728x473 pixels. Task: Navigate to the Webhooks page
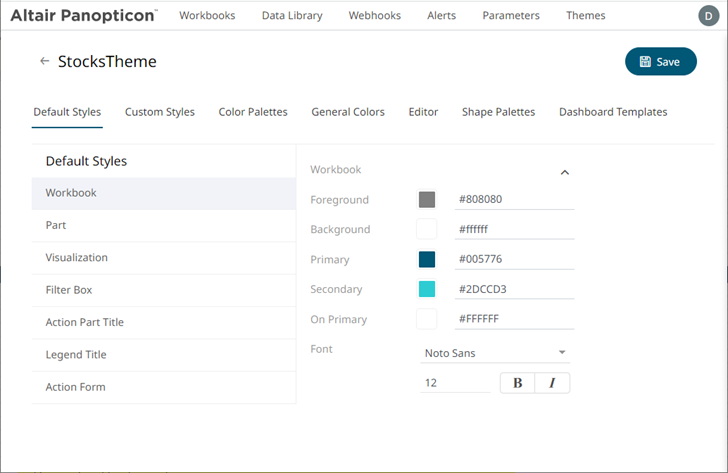[x=375, y=16]
